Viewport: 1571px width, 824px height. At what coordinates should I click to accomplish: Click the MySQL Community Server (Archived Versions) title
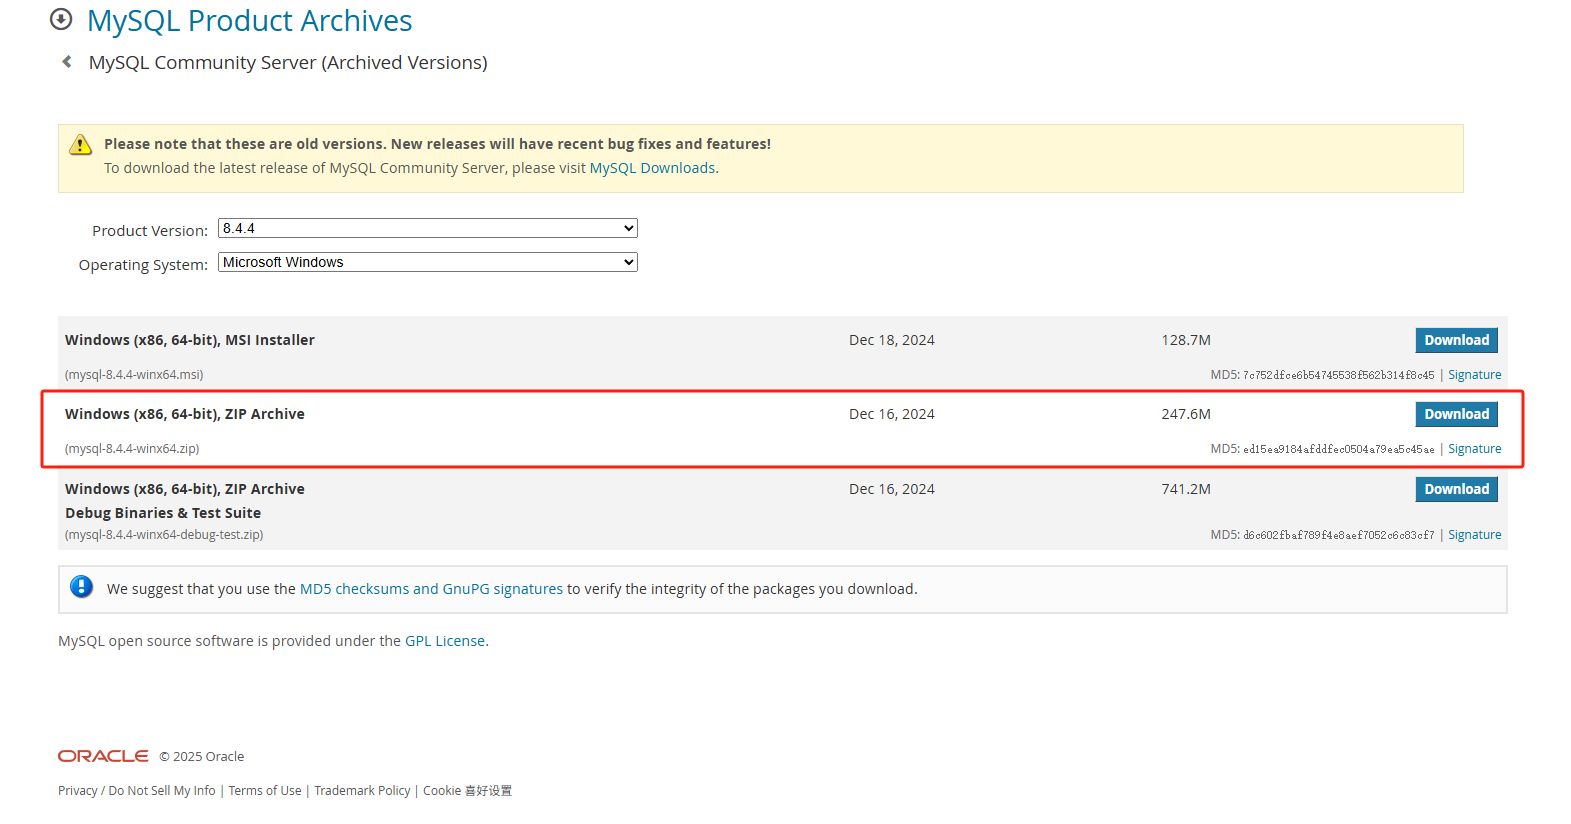pyautogui.click(x=288, y=62)
